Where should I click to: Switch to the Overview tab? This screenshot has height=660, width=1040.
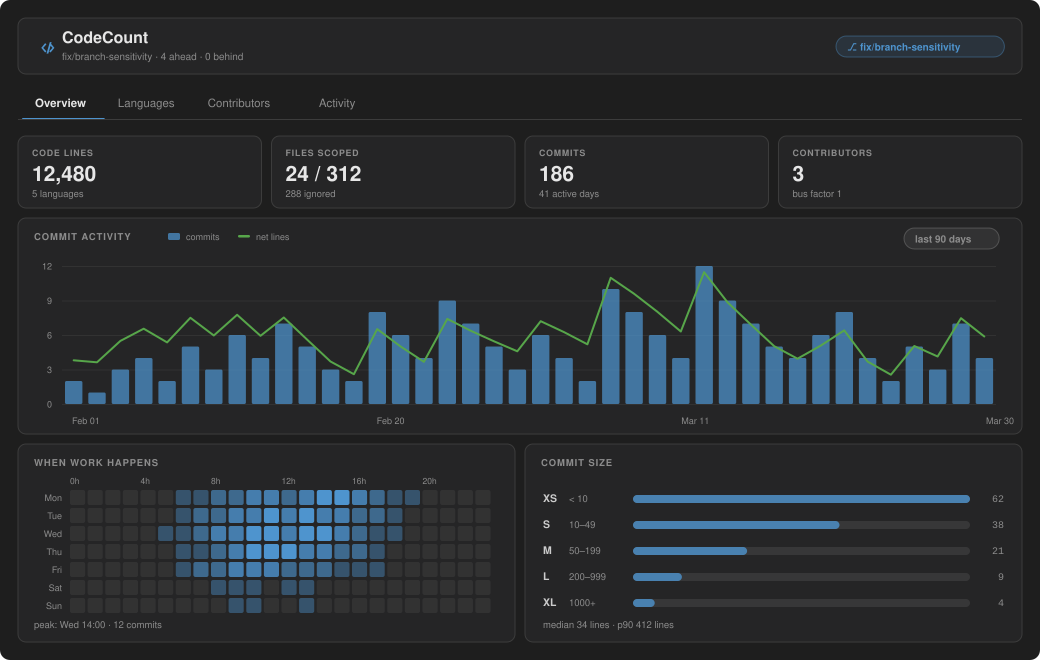click(x=60, y=103)
